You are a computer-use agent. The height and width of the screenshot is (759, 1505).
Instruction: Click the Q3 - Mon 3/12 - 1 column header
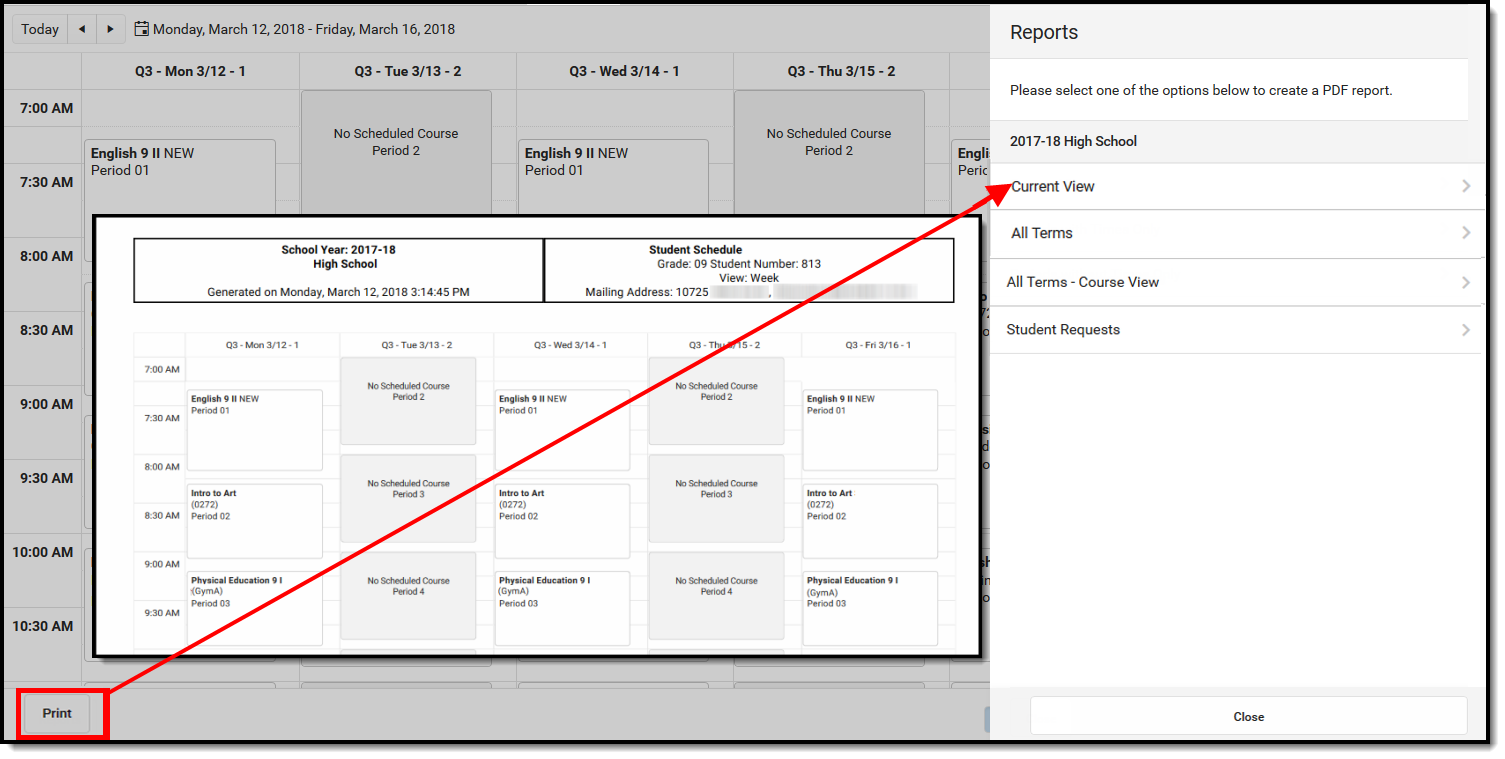click(190, 71)
